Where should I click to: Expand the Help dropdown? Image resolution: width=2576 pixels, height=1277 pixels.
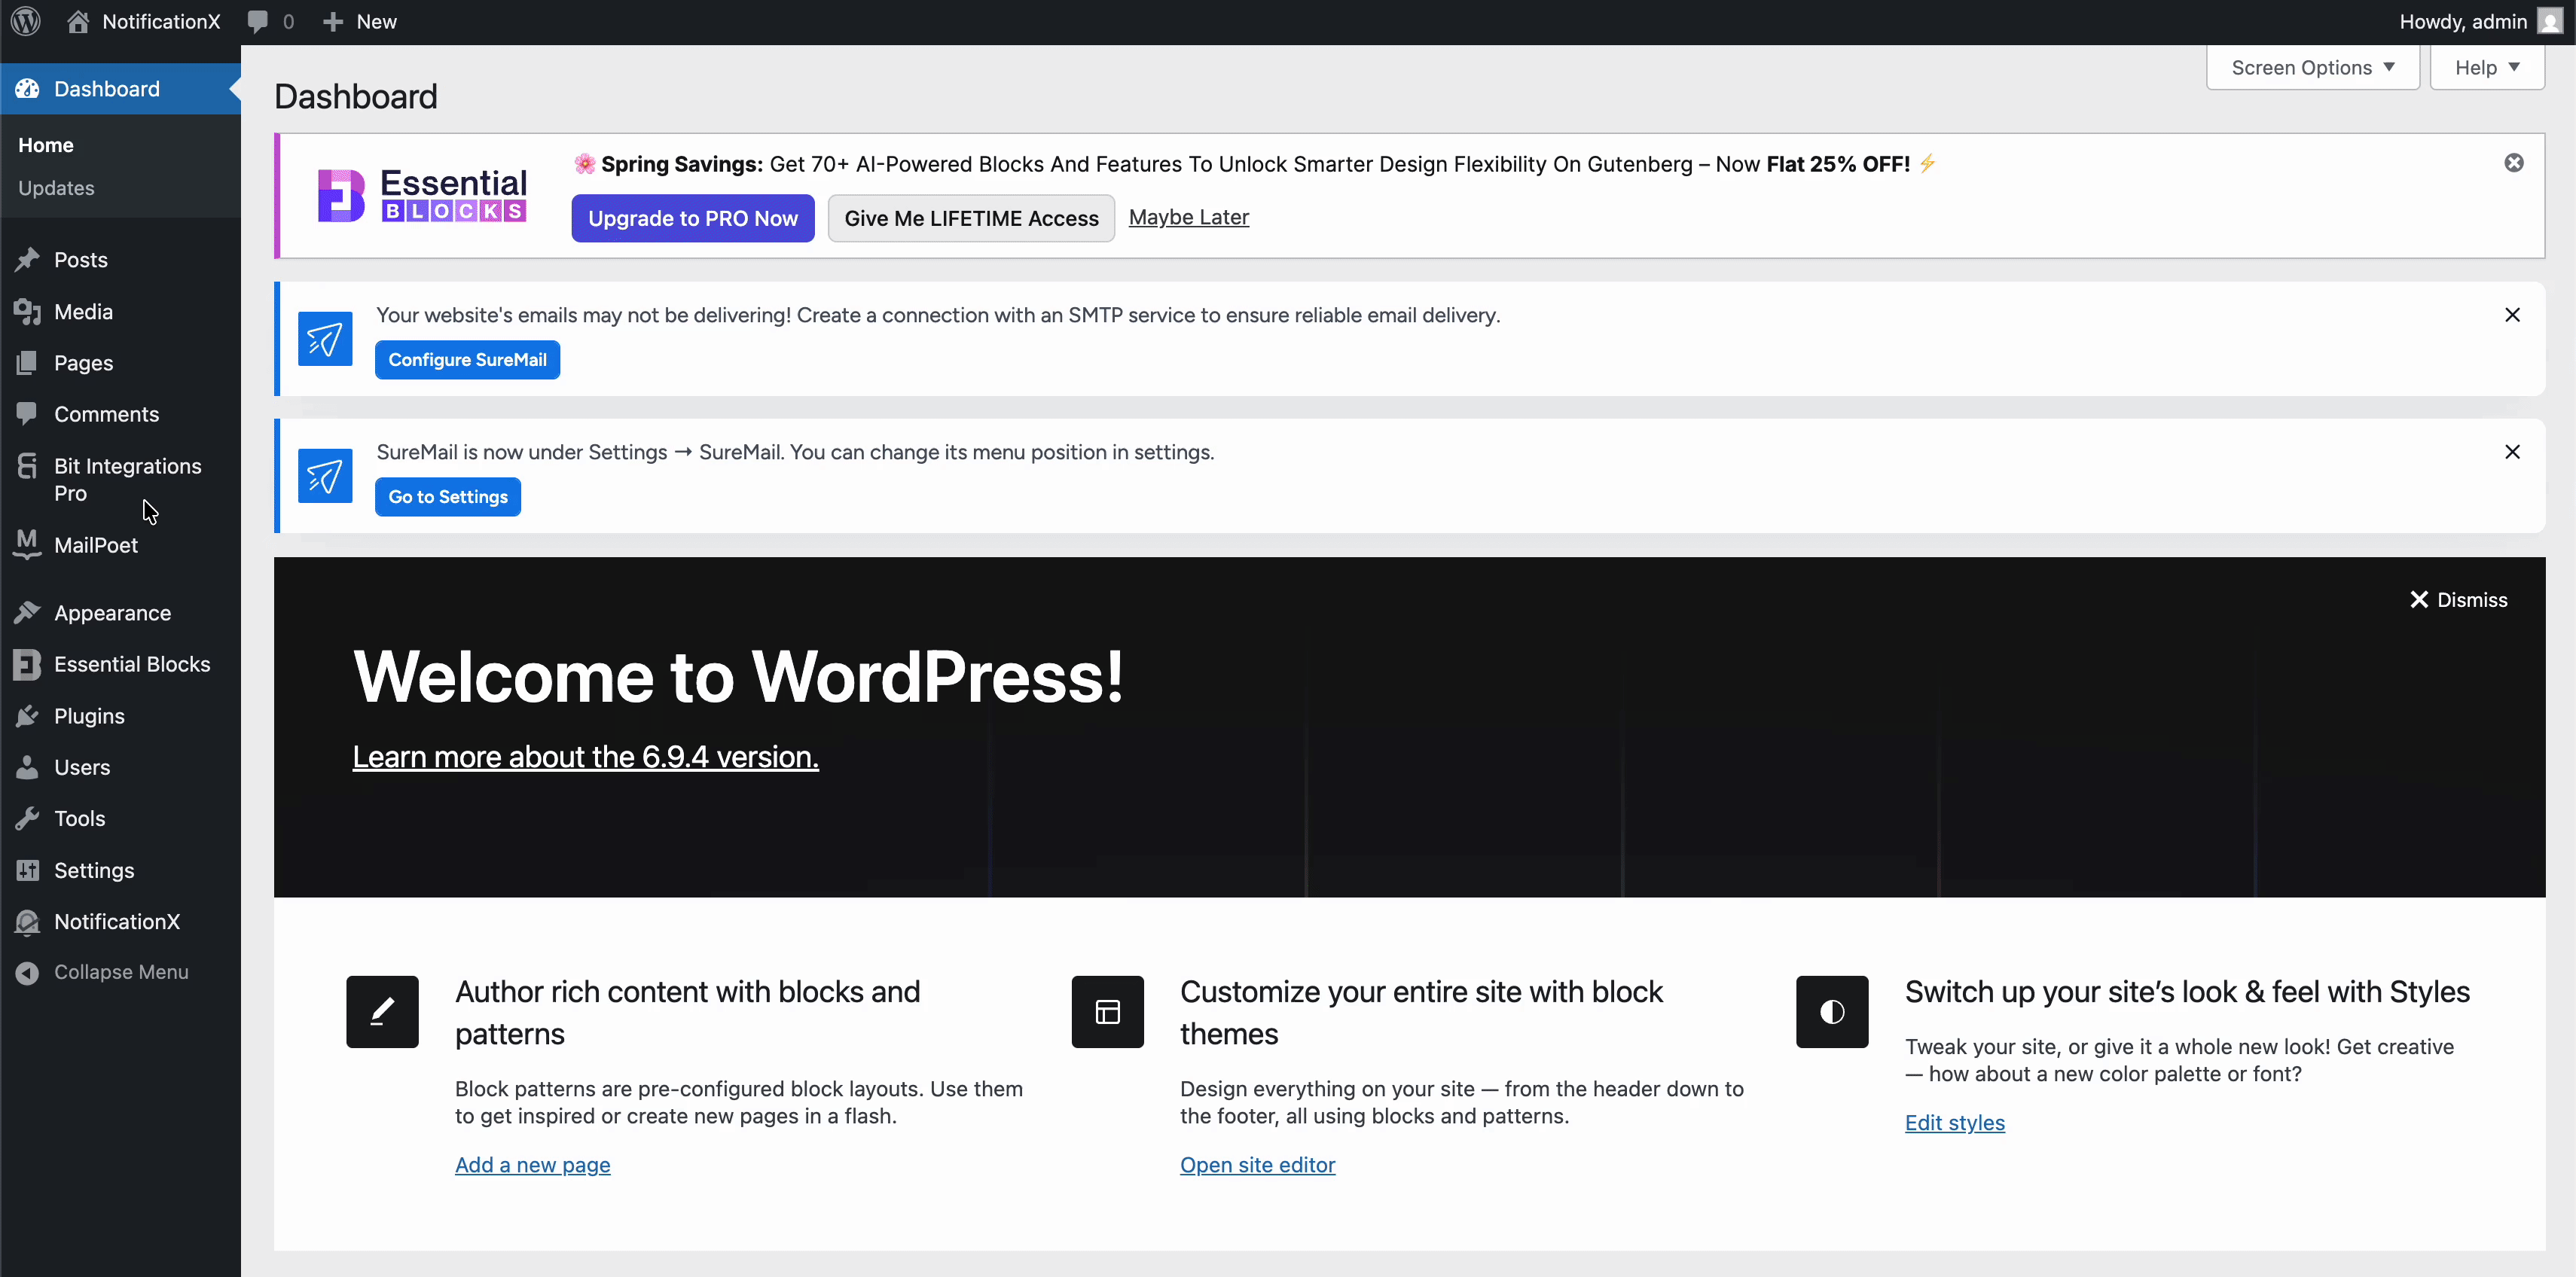[2486, 67]
